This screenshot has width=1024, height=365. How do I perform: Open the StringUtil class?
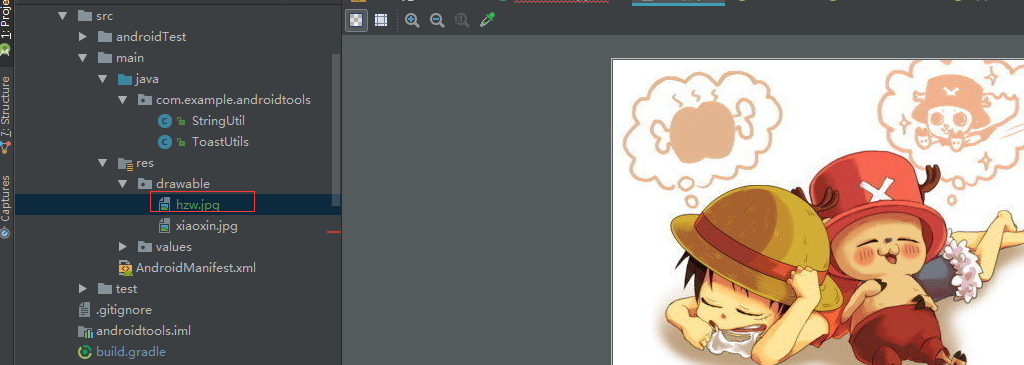(x=218, y=121)
